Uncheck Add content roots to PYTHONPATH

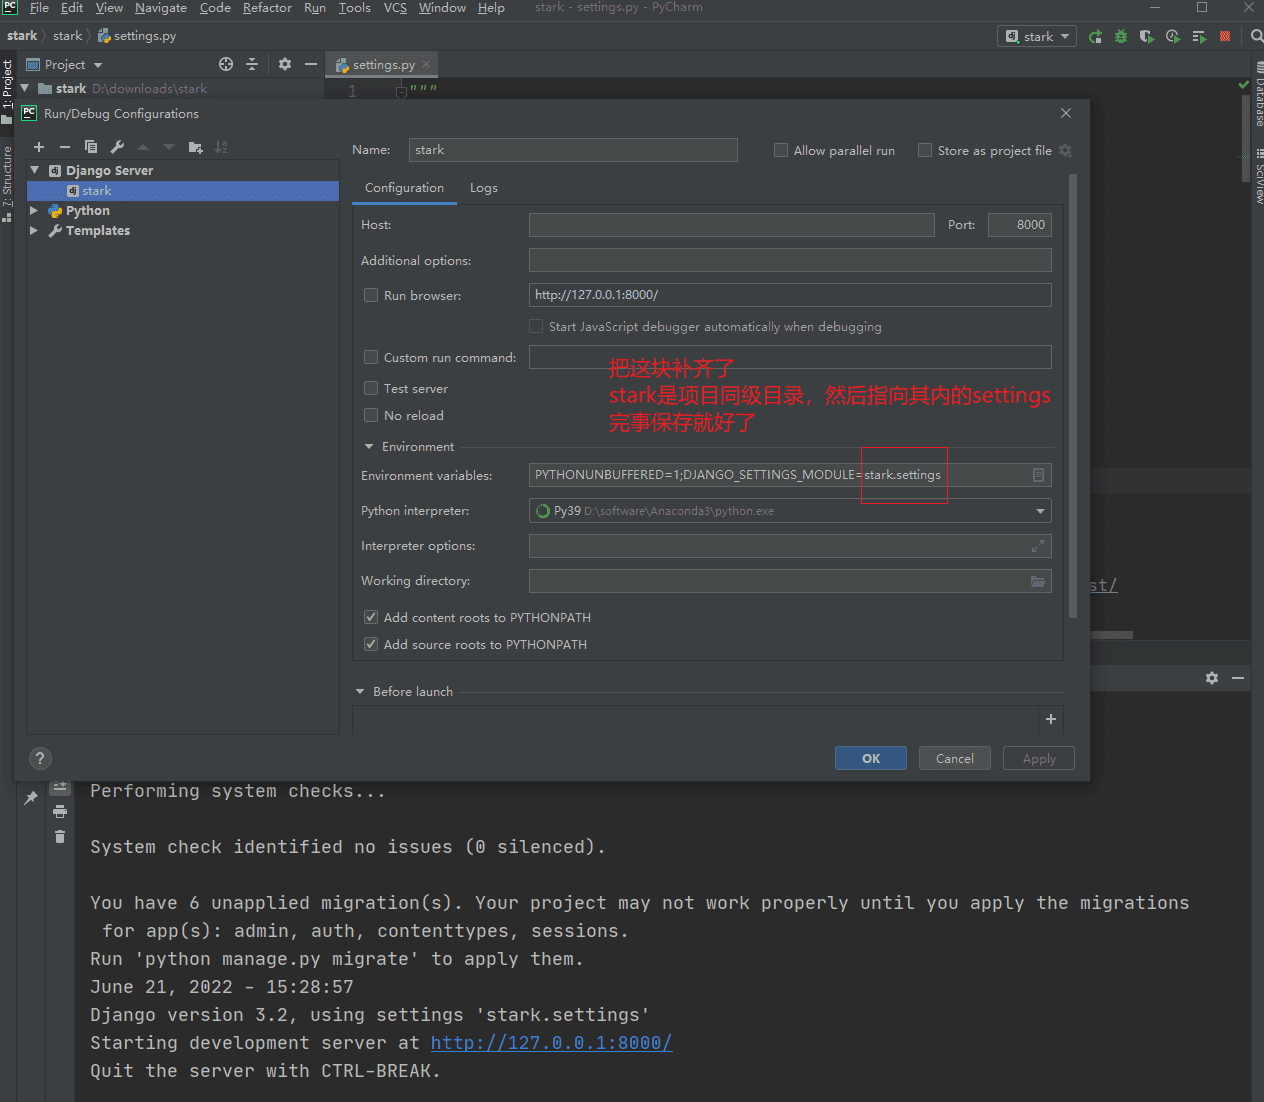coord(371,617)
